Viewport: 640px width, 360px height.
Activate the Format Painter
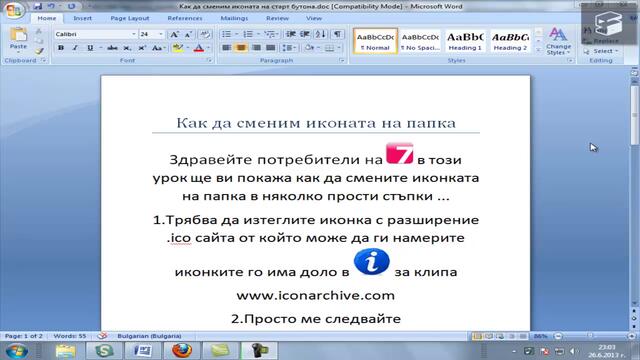[39, 51]
